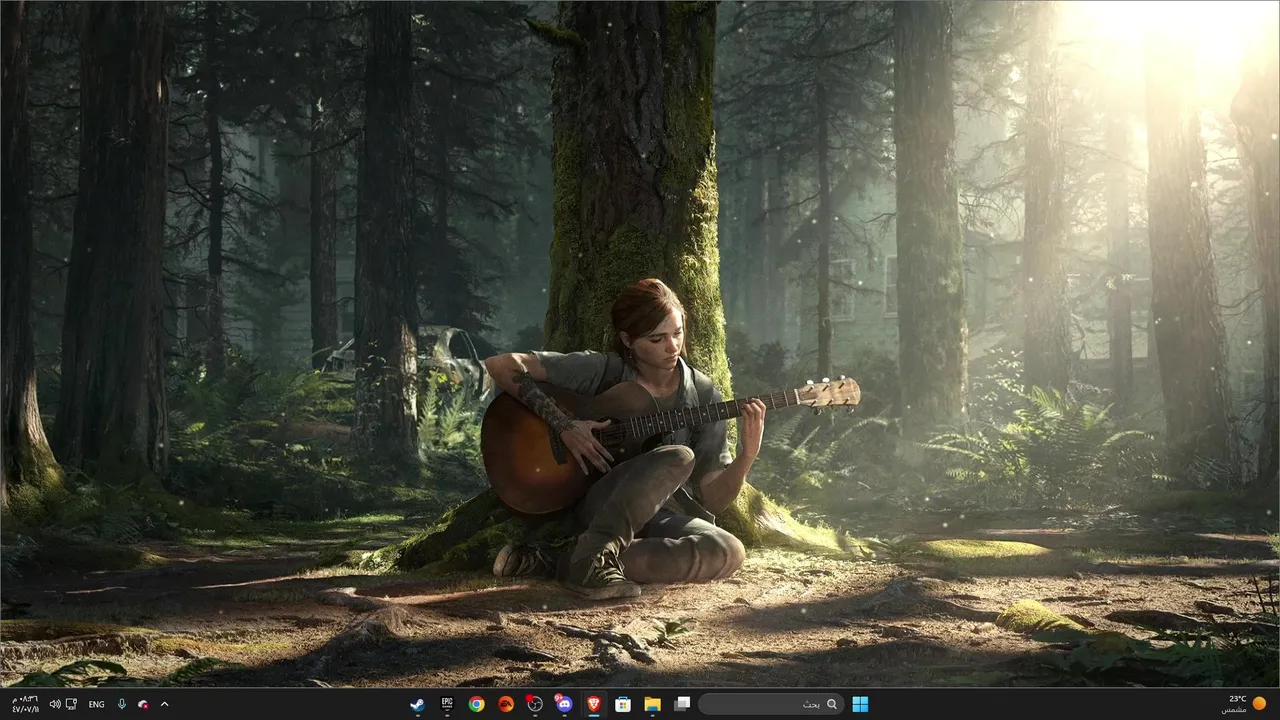The height and width of the screenshot is (720, 1280).
Task: Open Discord from the taskbar
Action: point(564,704)
